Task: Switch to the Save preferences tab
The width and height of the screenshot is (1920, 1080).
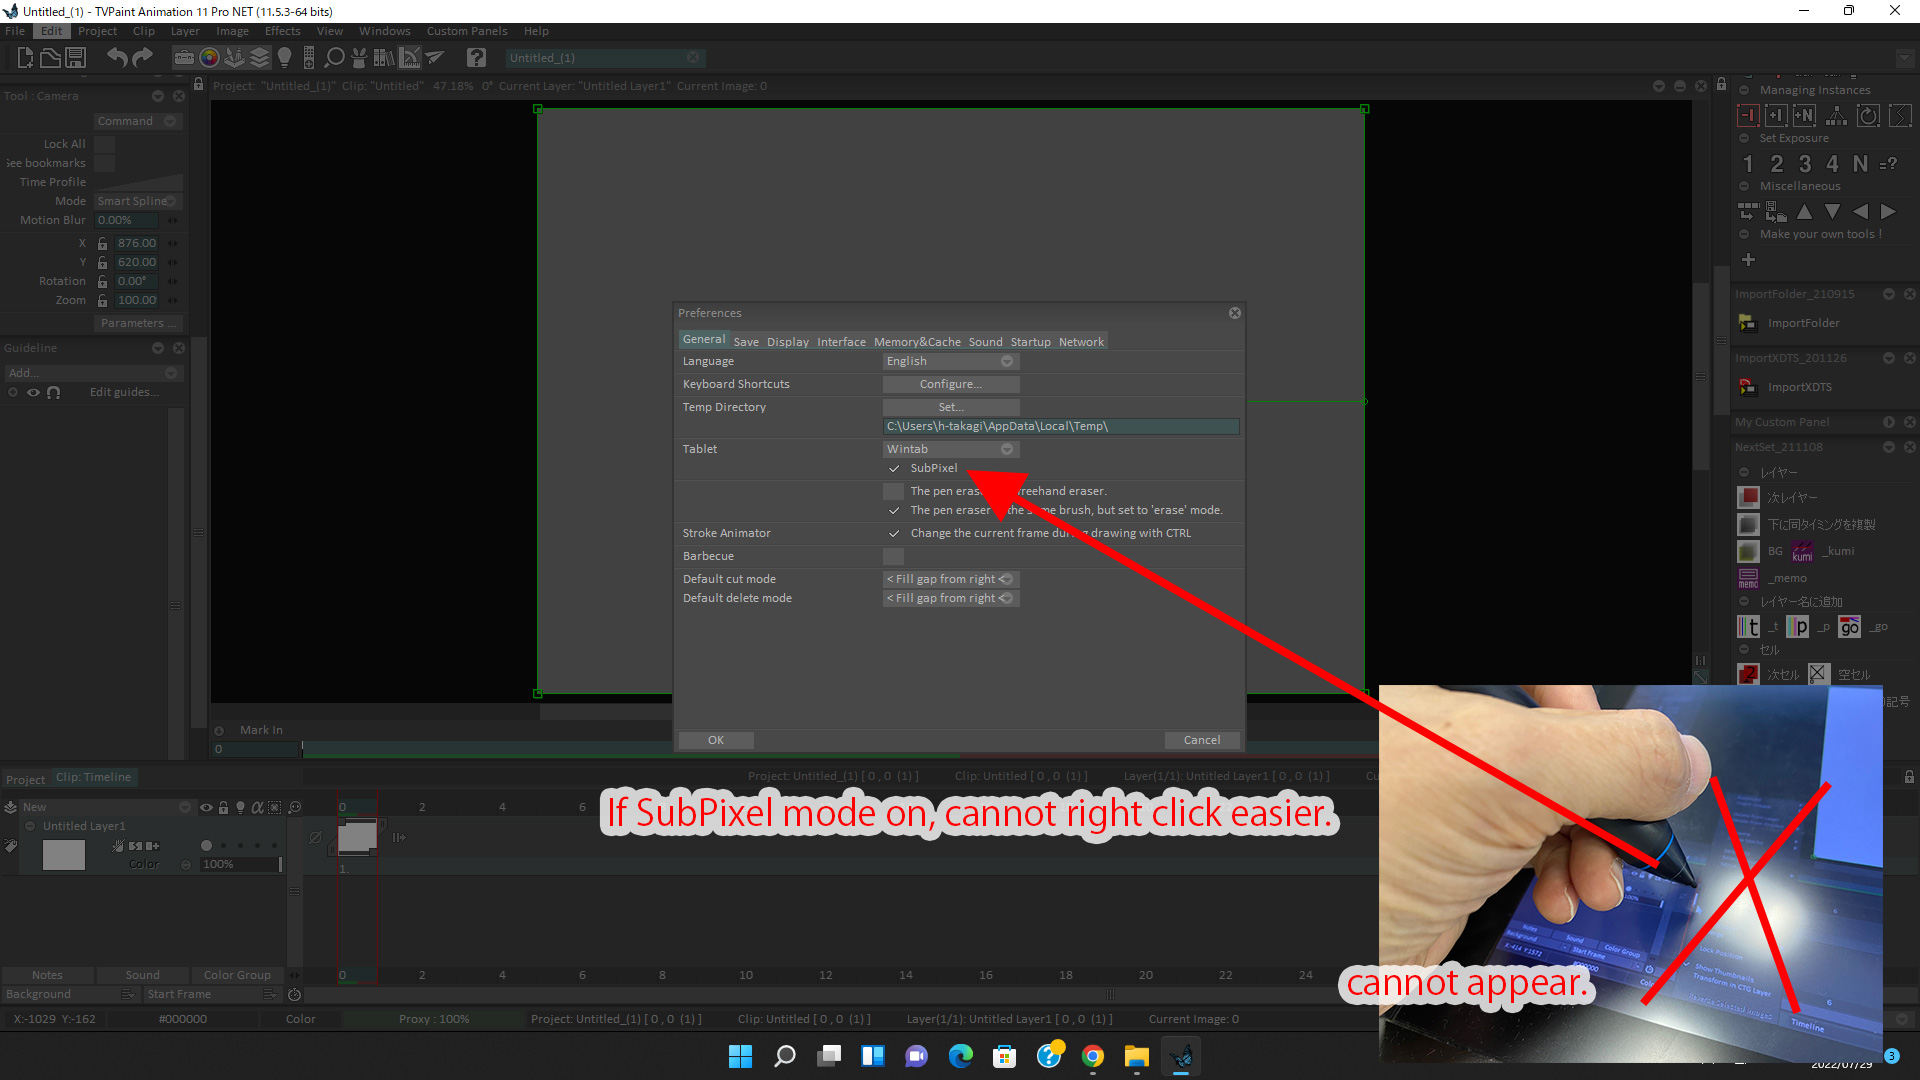Action: (x=746, y=342)
